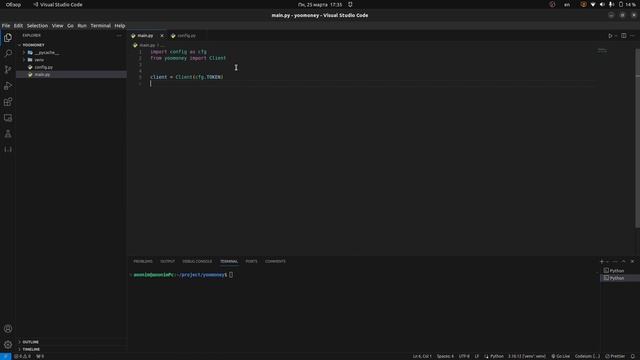Open the editor More Actions ellipsis
Image resolution: width=640 pixels, height=360 pixels.
click(x=632, y=36)
